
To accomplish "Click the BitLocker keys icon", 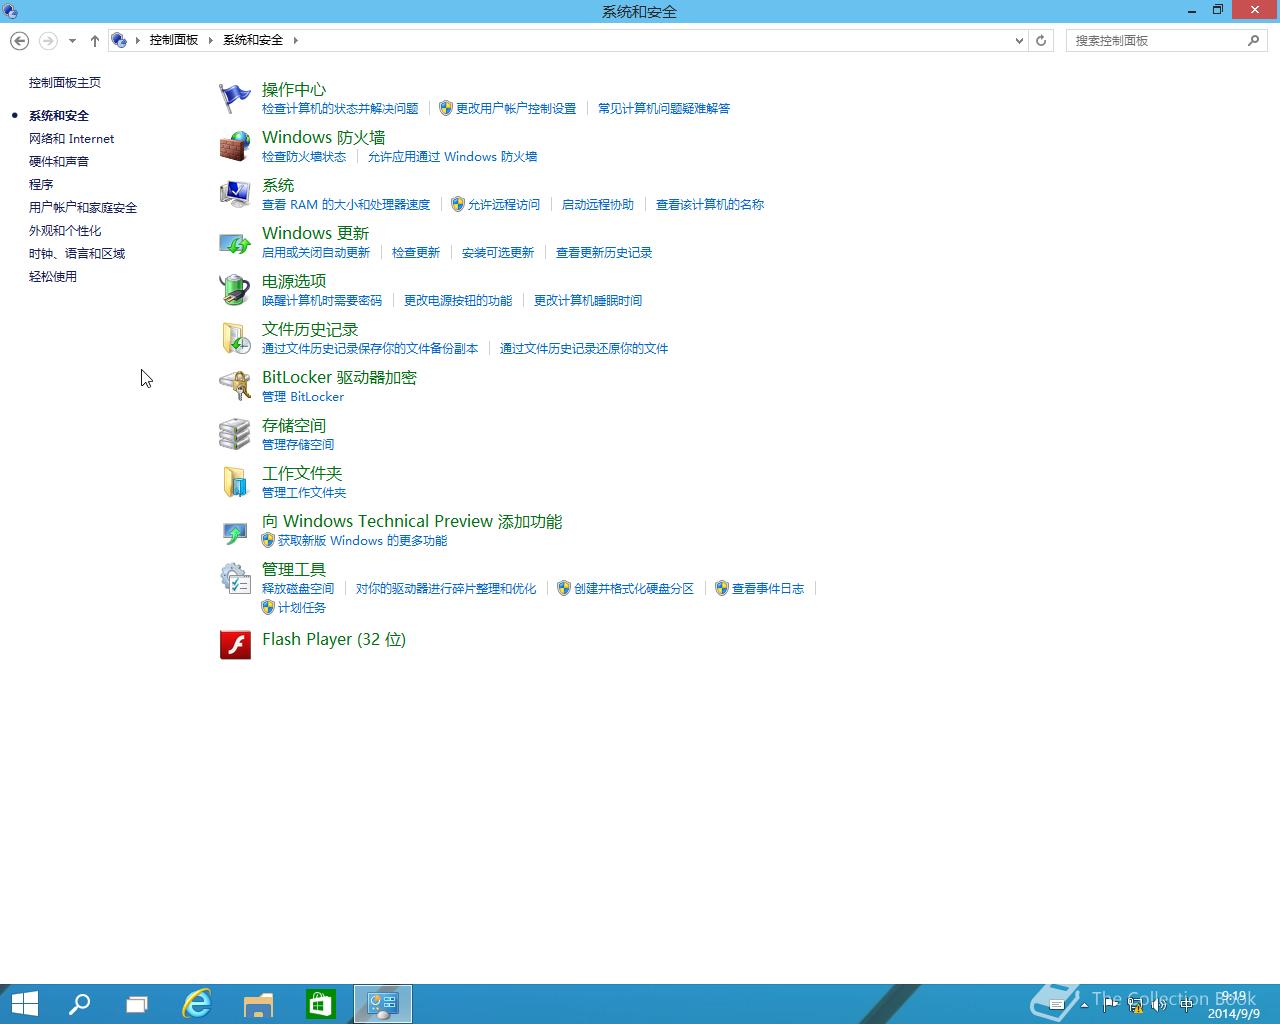I will click(235, 386).
